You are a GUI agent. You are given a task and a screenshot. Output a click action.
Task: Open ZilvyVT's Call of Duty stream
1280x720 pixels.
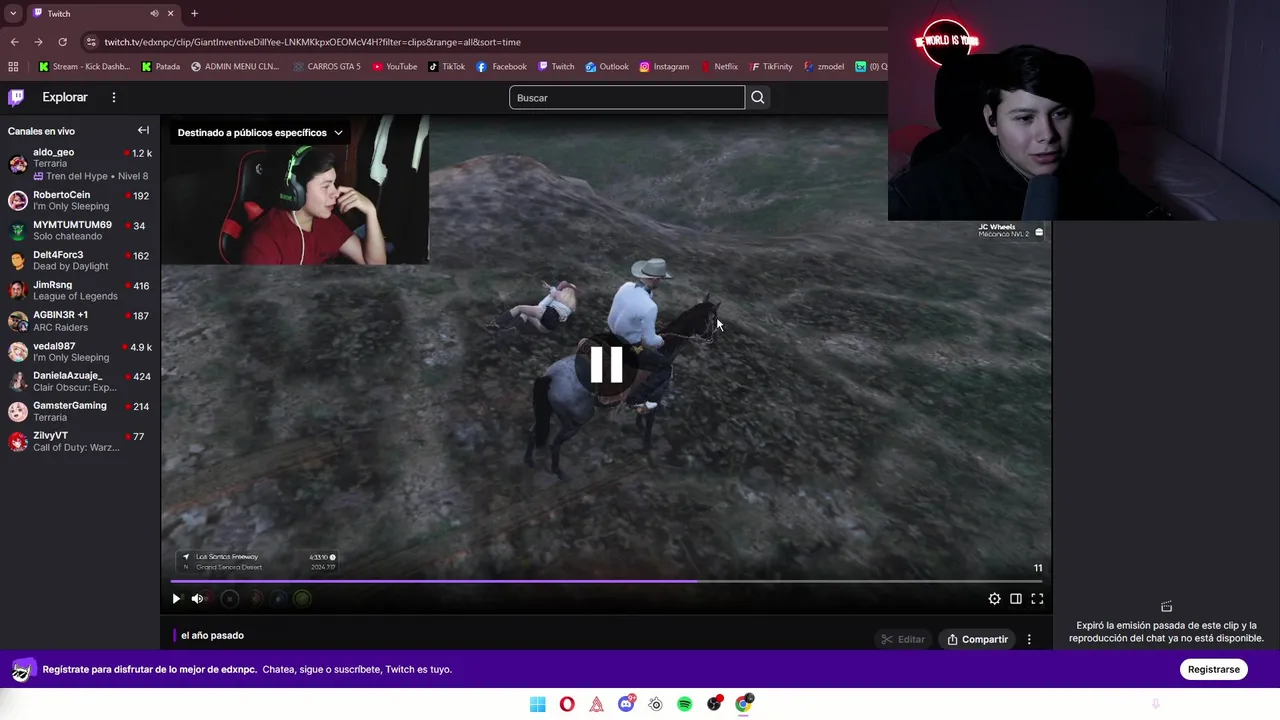pos(80,441)
